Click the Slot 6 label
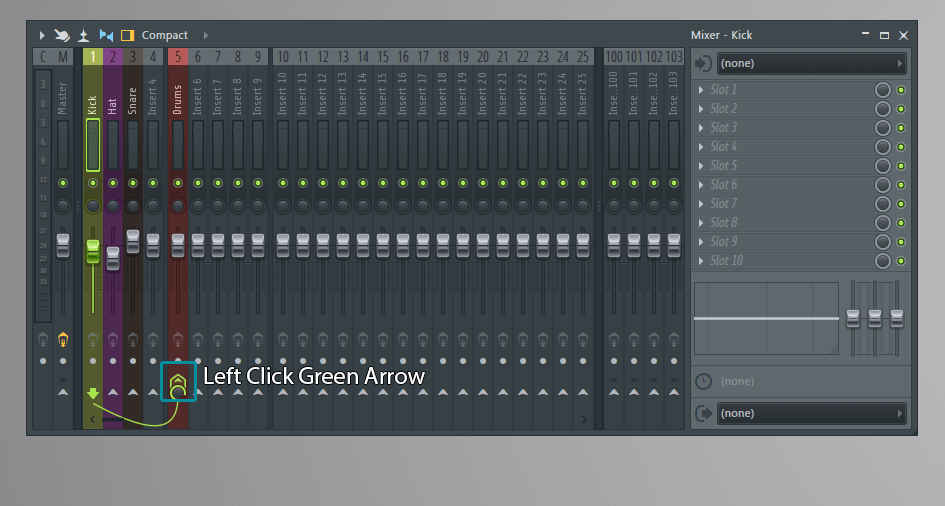 (723, 185)
